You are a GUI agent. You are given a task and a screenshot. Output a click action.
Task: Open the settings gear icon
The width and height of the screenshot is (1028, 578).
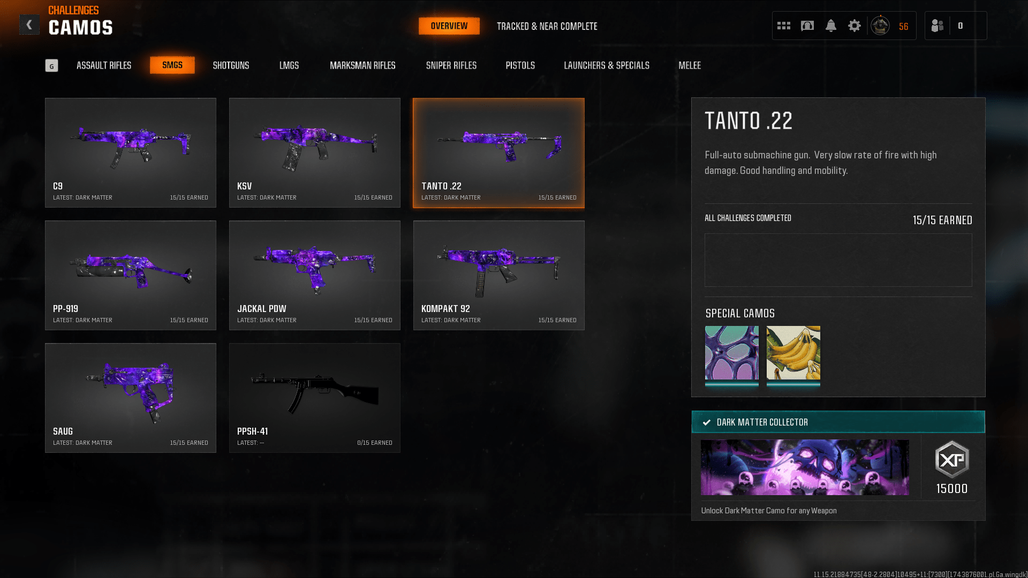click(x=854, y=26)
